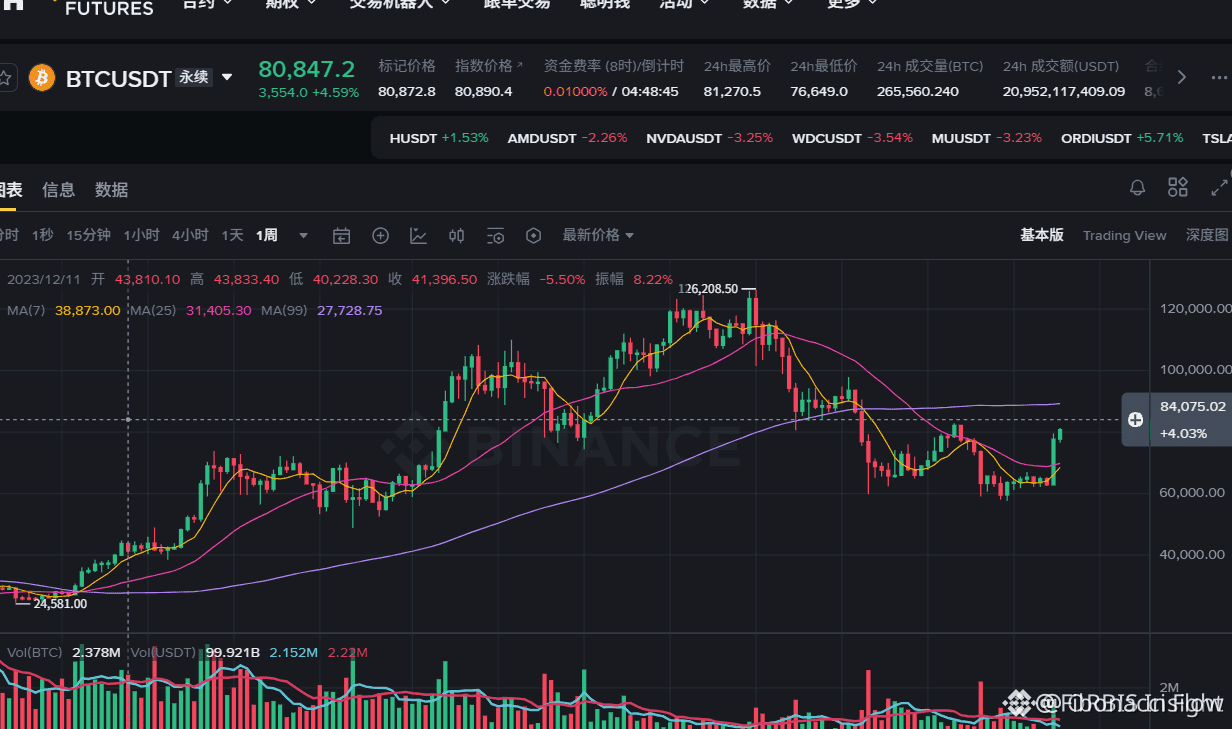Open MUUSDT -3.23% in ticker strip
Screen dimensions: 1232x729
(x=986, y=138)
